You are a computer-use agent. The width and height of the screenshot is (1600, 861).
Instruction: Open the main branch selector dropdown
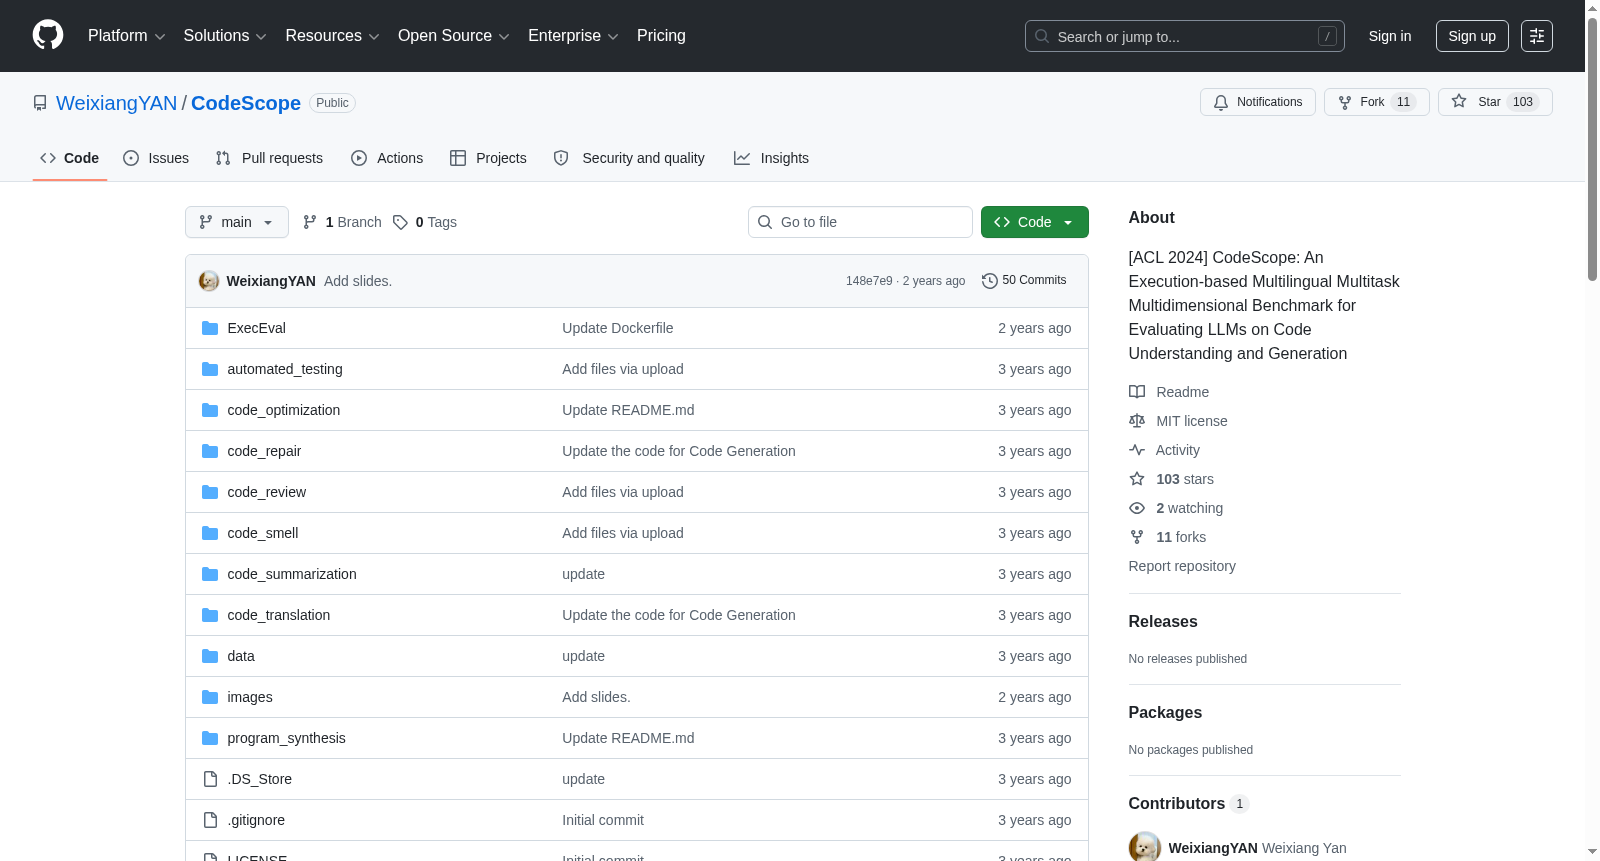point(237,222)
